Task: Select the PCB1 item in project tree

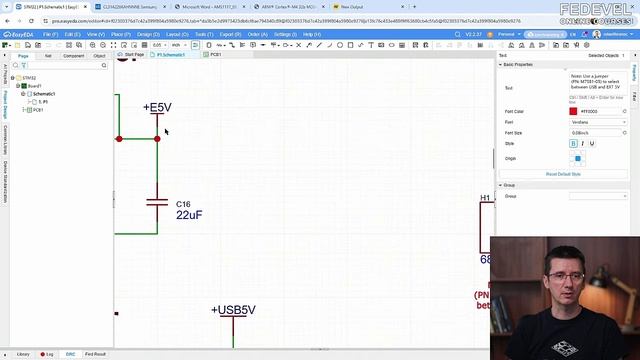Action: point(38,110)
